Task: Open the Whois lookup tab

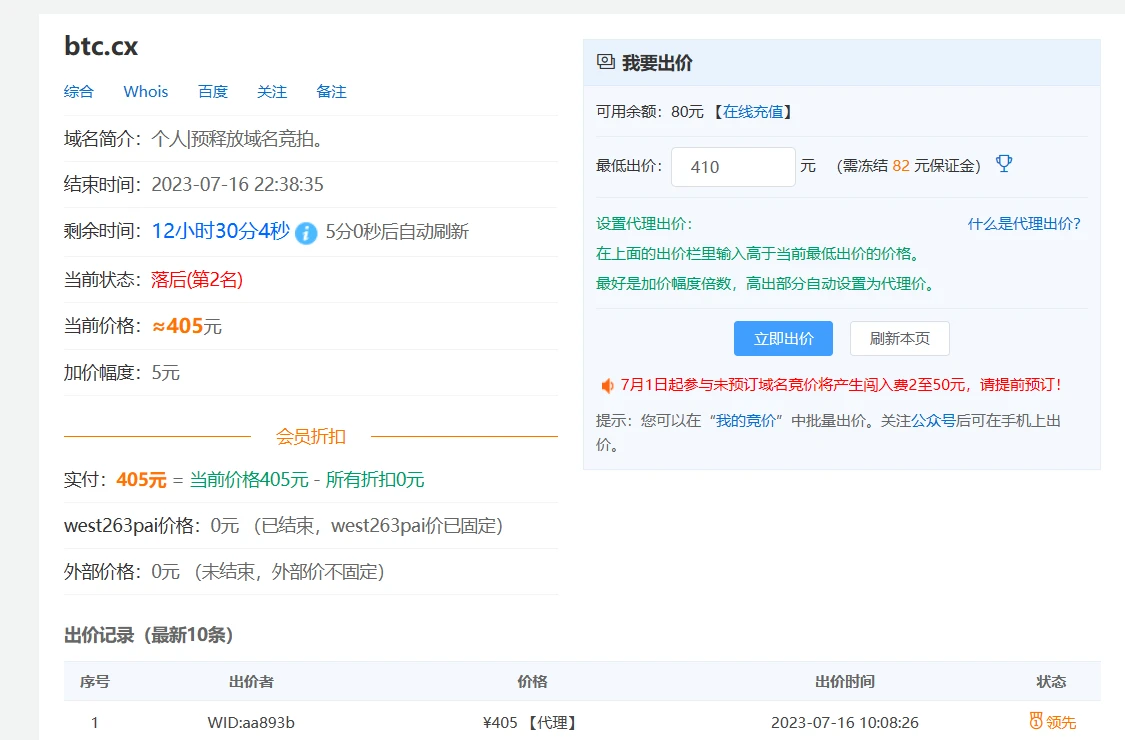Action: (146, 91)
